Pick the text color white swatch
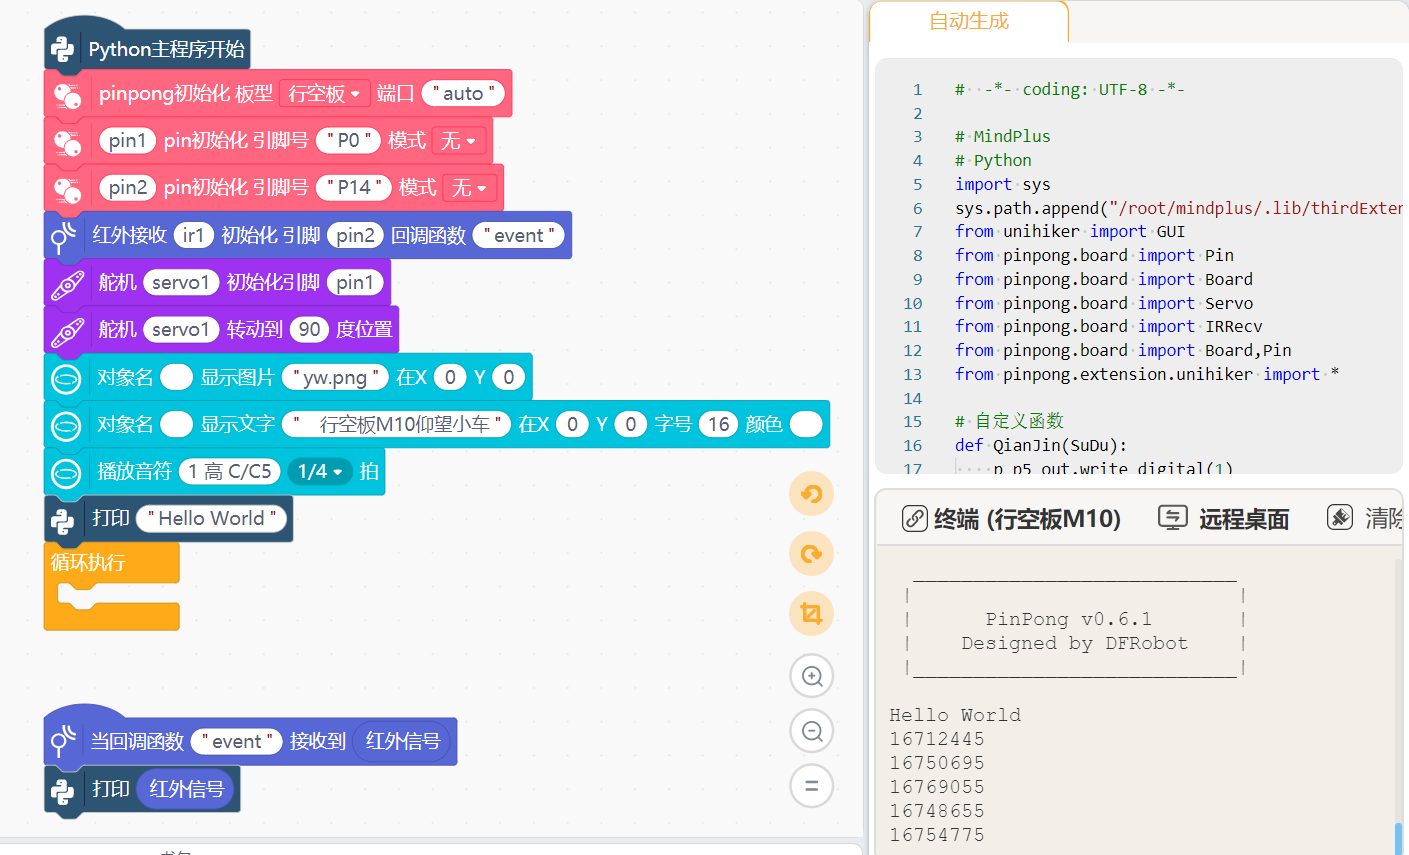The height and width of the screenshot is (855, 1409). [x=805, y=424]
